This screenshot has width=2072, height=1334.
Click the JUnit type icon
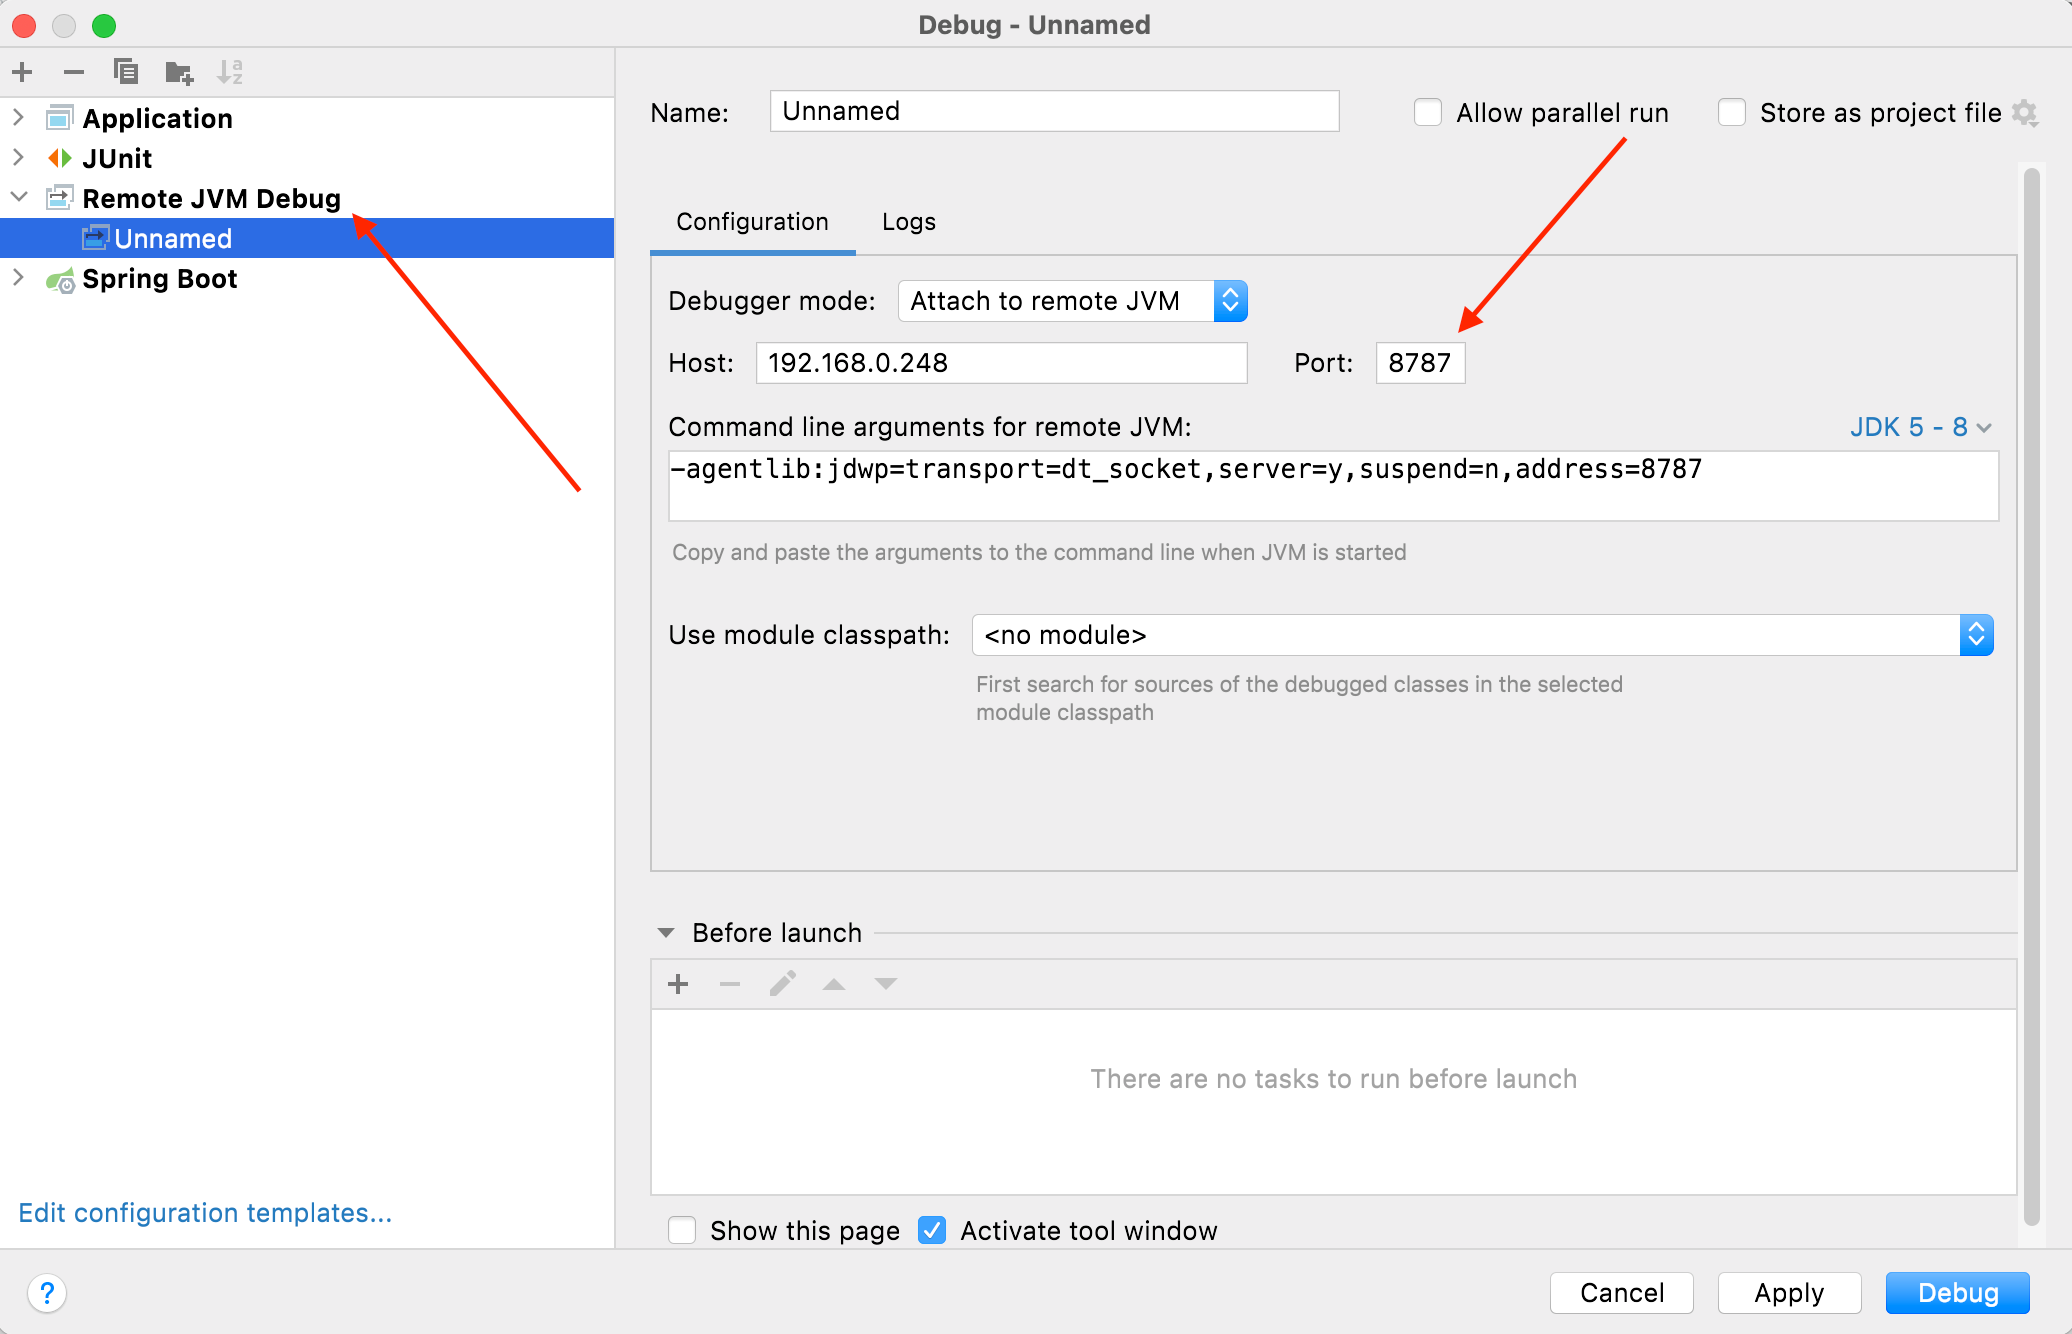pyautogui.click(x=60, y=158)
